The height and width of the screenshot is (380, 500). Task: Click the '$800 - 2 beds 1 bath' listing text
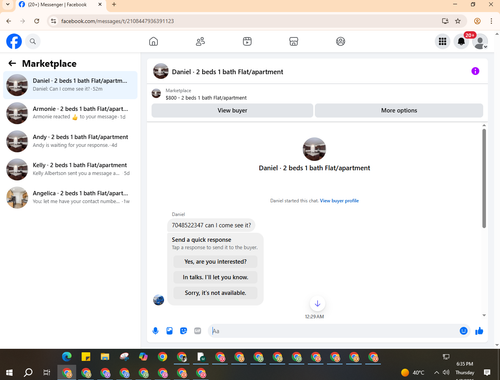pos(206,98)
